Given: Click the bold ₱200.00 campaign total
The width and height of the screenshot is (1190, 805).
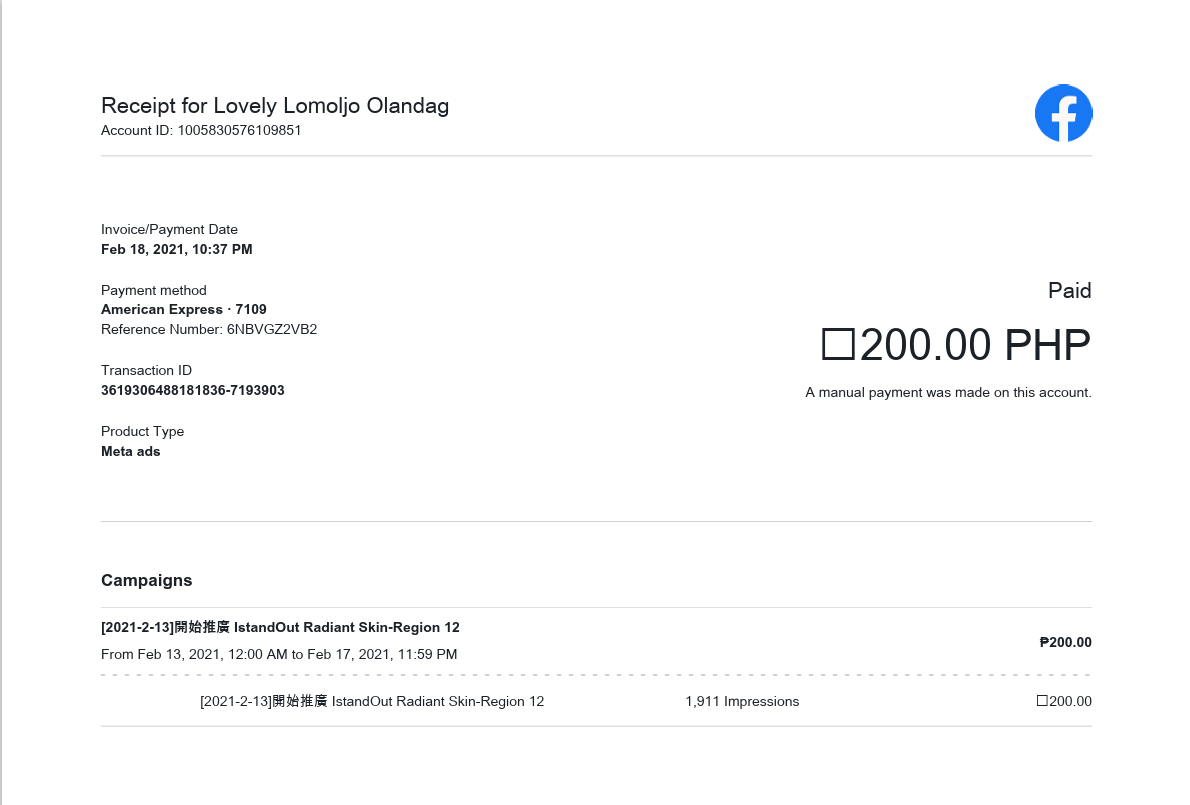Looking at the screenshot, I should 1065,642.
